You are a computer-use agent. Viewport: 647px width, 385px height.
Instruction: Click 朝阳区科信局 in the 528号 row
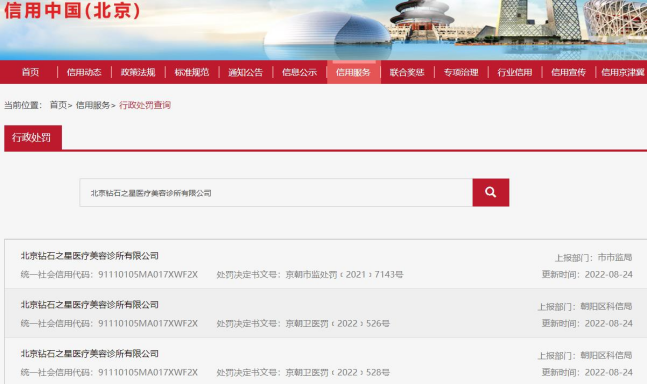pos(606,355)
